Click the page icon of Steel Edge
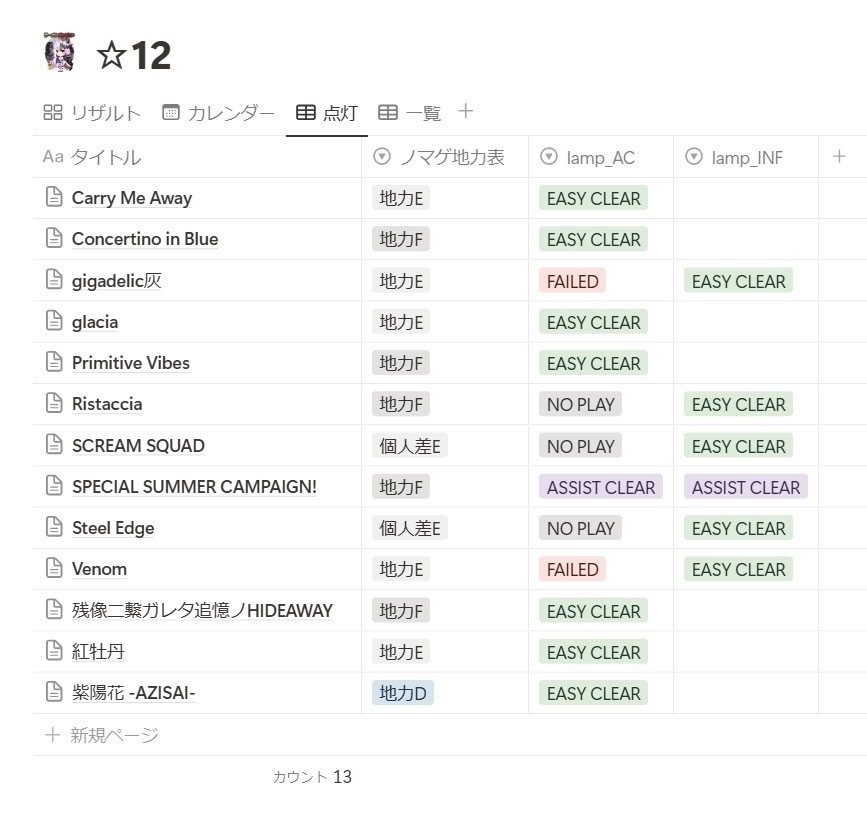 [54, 526]
